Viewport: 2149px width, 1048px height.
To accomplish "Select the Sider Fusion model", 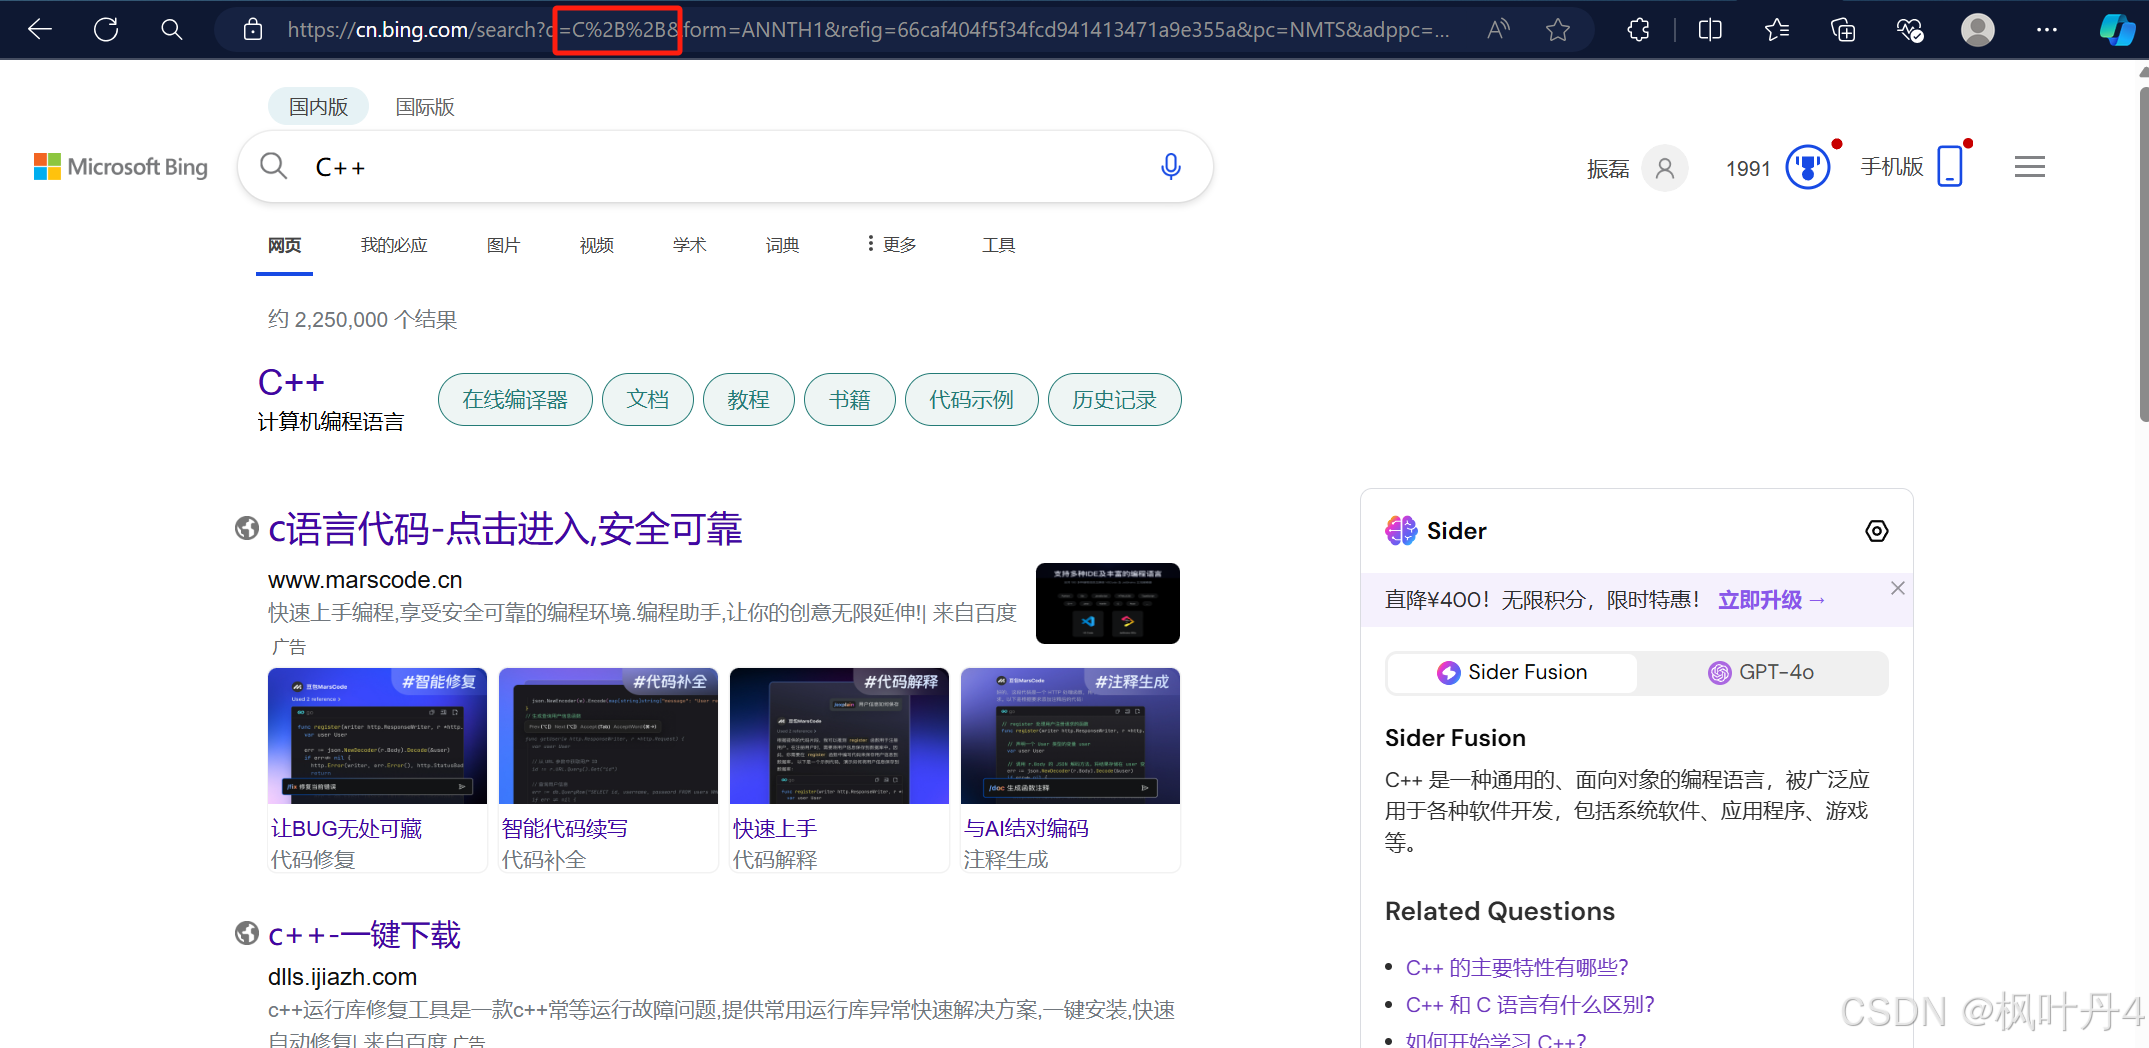I will click(1512, 673).
